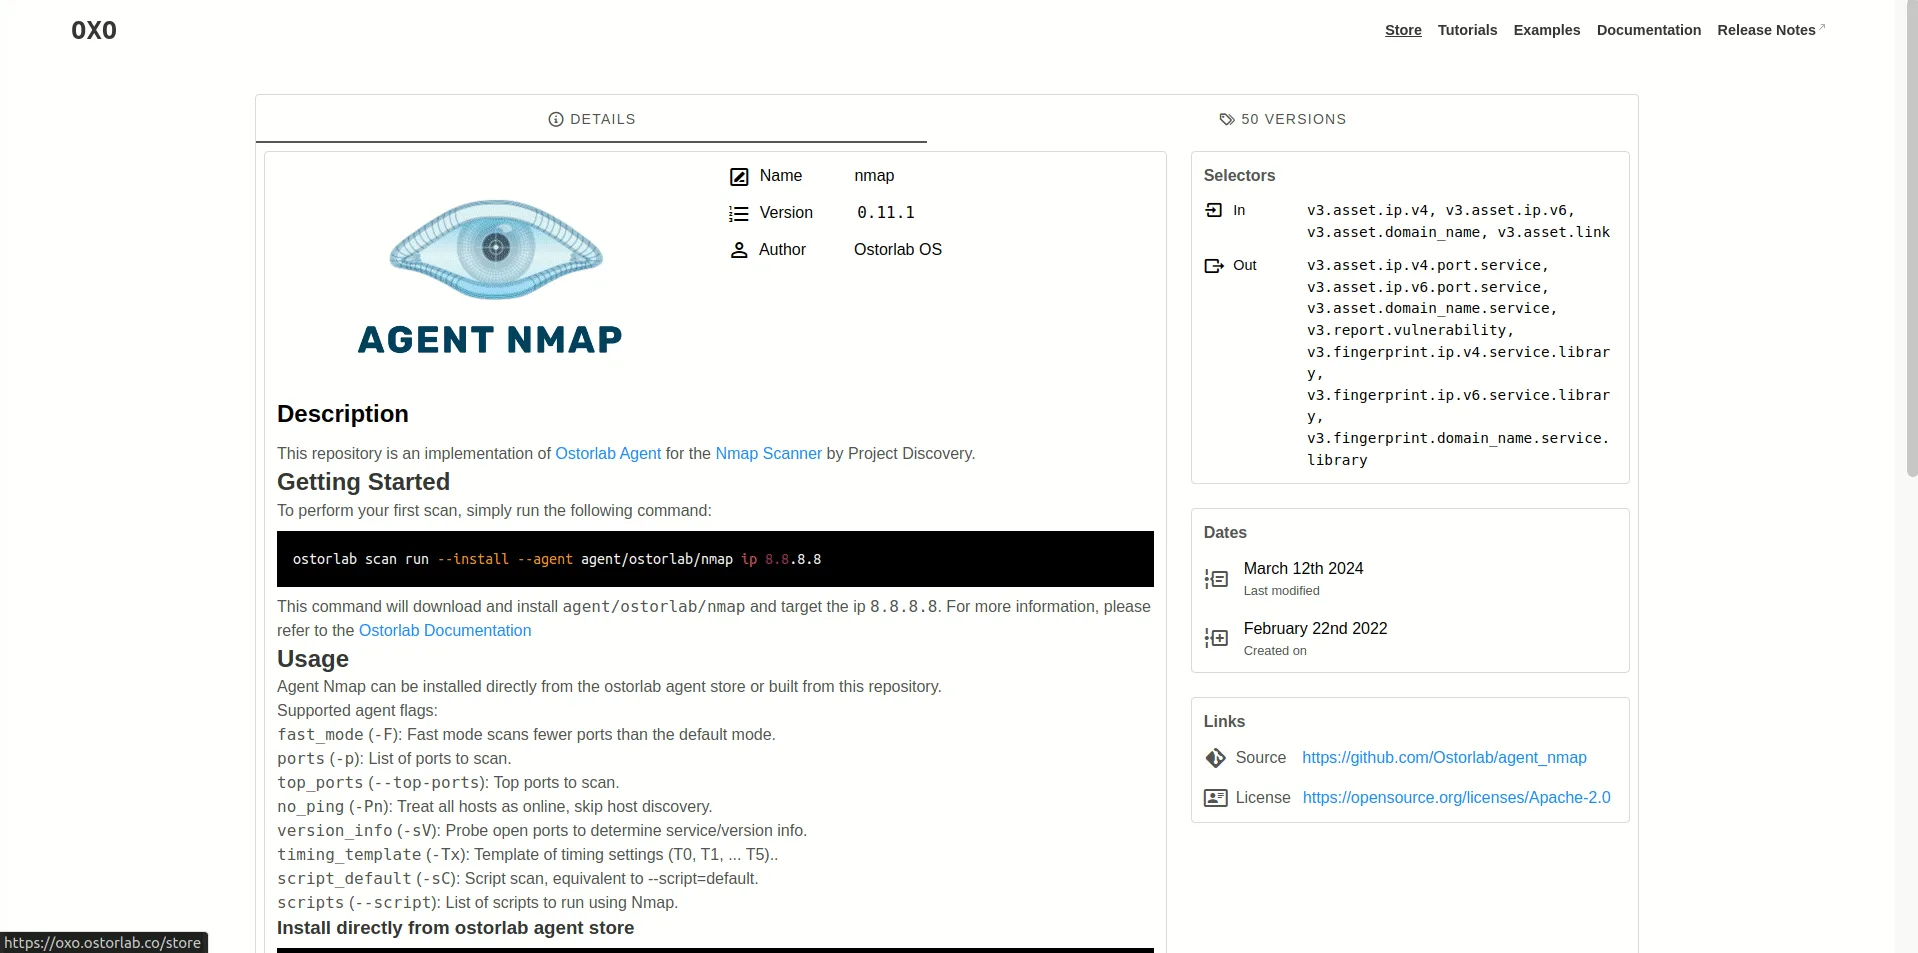The height and width of the screenshot is (953, 1918).
Task: Click the source branch icon in the Links panel
Action: (x=1215, y=758)
